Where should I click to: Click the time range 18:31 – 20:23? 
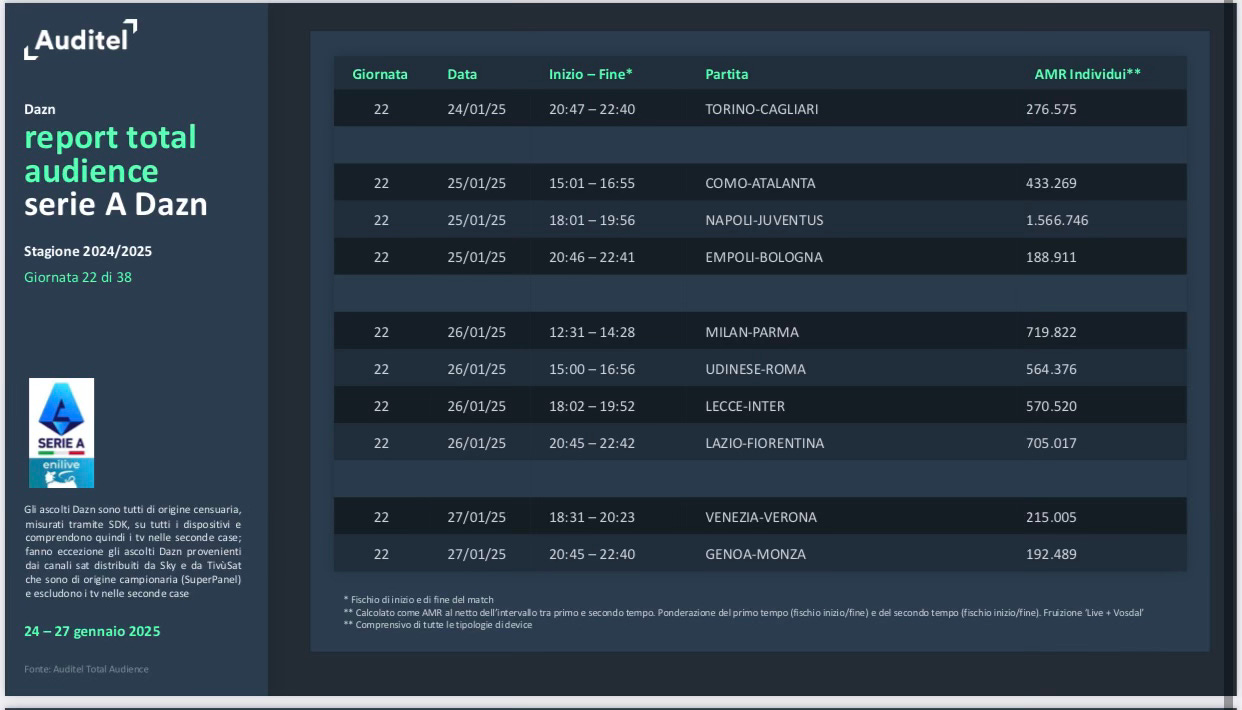point(592,517)
